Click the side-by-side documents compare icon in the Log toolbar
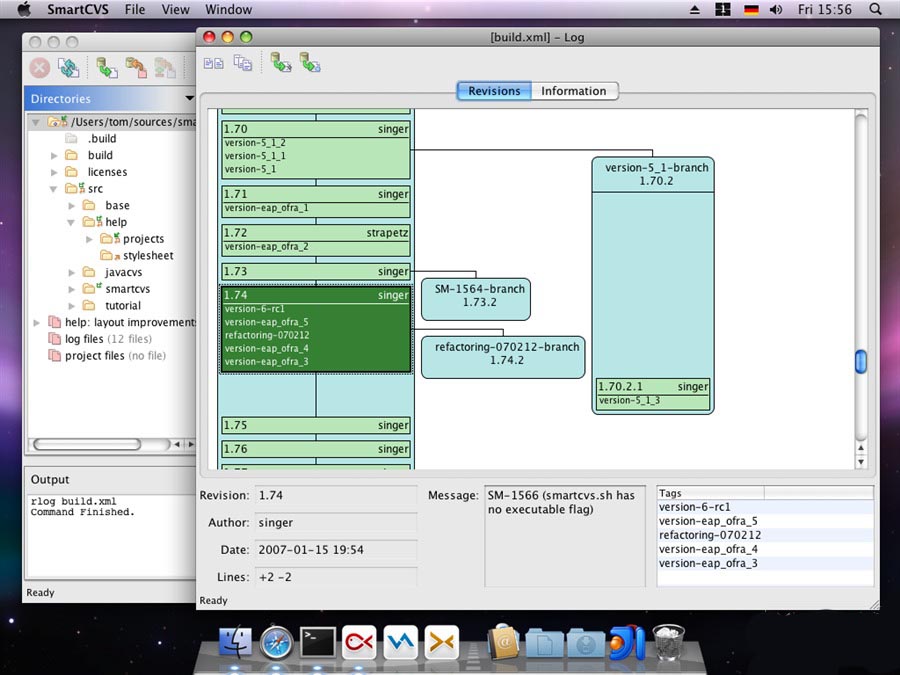The width and height of the screenshot is (900, 675). pyautogui.click(x=213, y=63)
